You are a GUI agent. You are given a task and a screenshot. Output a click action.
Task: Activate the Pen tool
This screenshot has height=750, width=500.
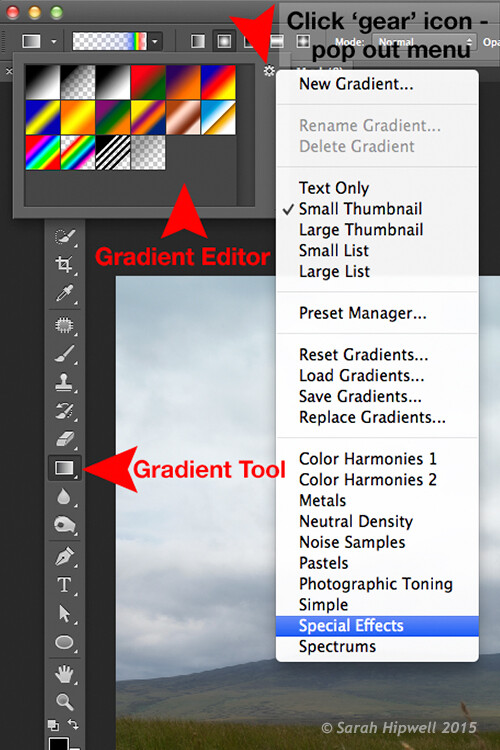point(64,556)
